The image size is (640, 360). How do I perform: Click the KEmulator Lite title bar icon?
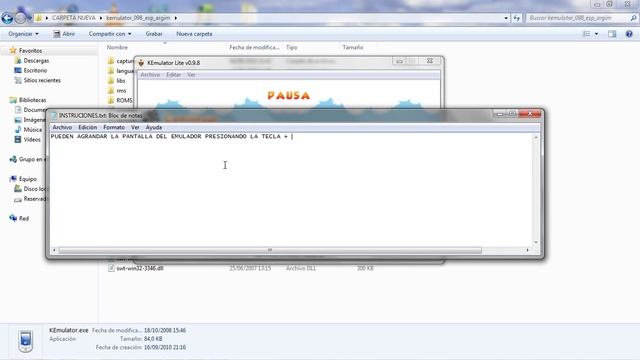point(141,62)
